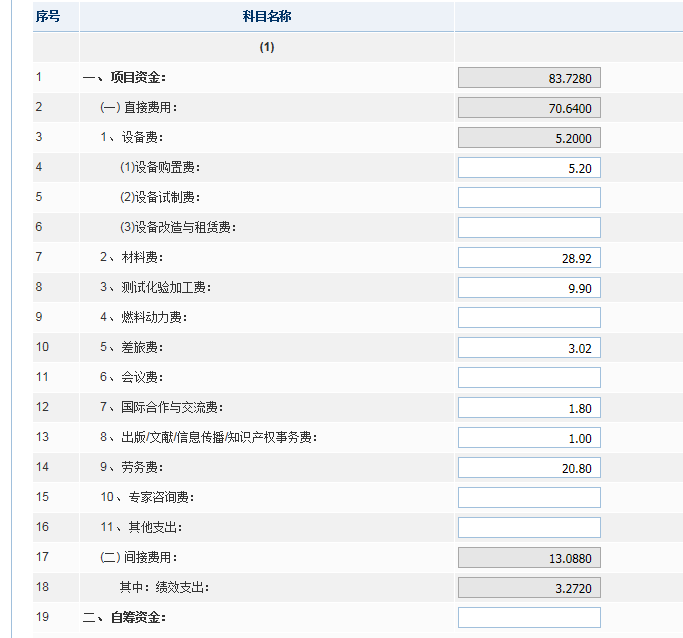This screenshot has width=683, height=638.
Task: Click the 11、其他支出 label
Action: click(142, 527)
